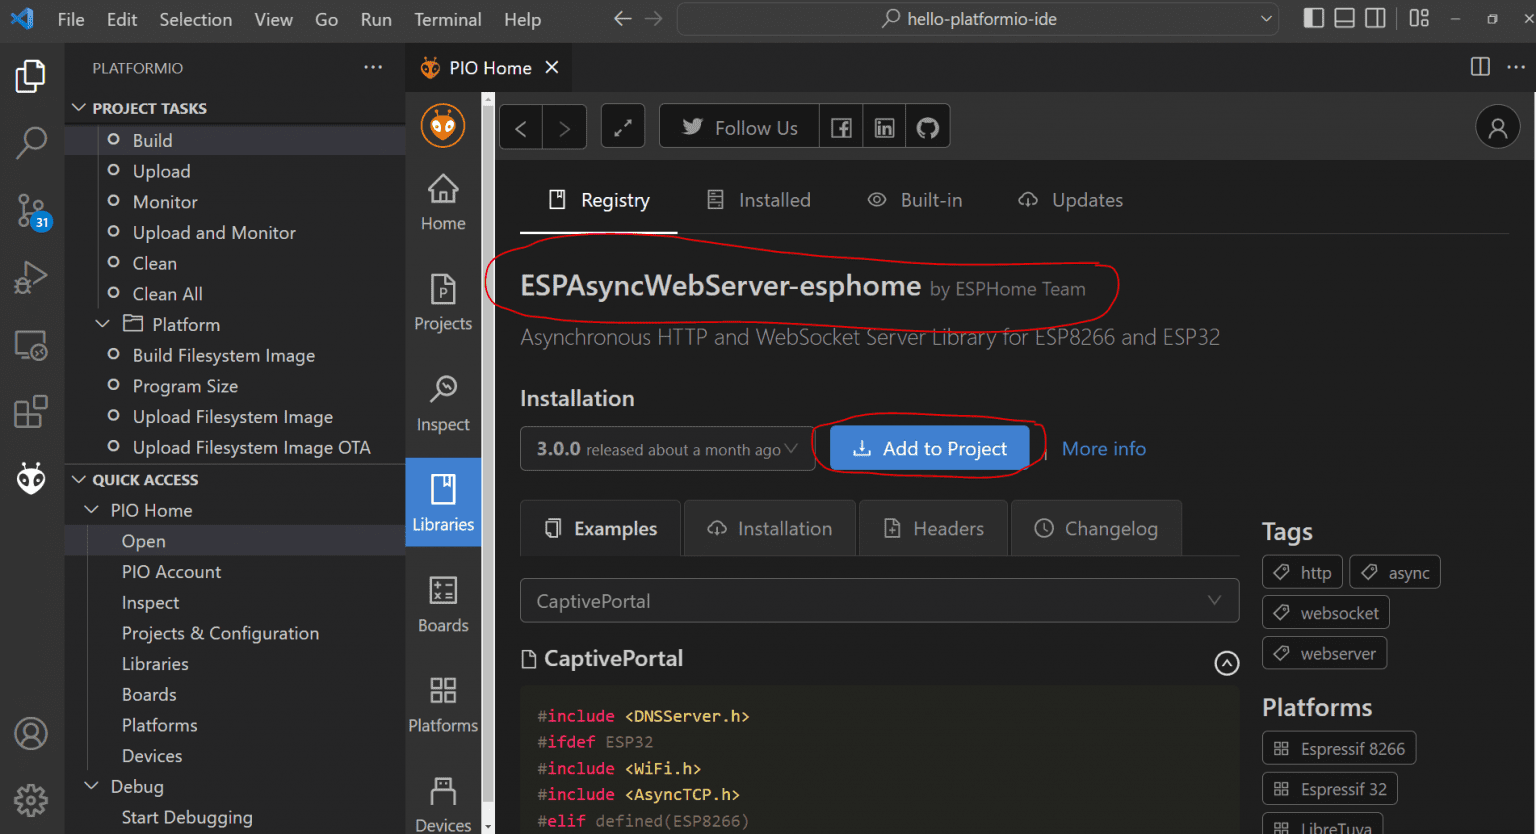
Task: Open the PlatformIO alien icon in activity bar
Action: tap(31, 479)
